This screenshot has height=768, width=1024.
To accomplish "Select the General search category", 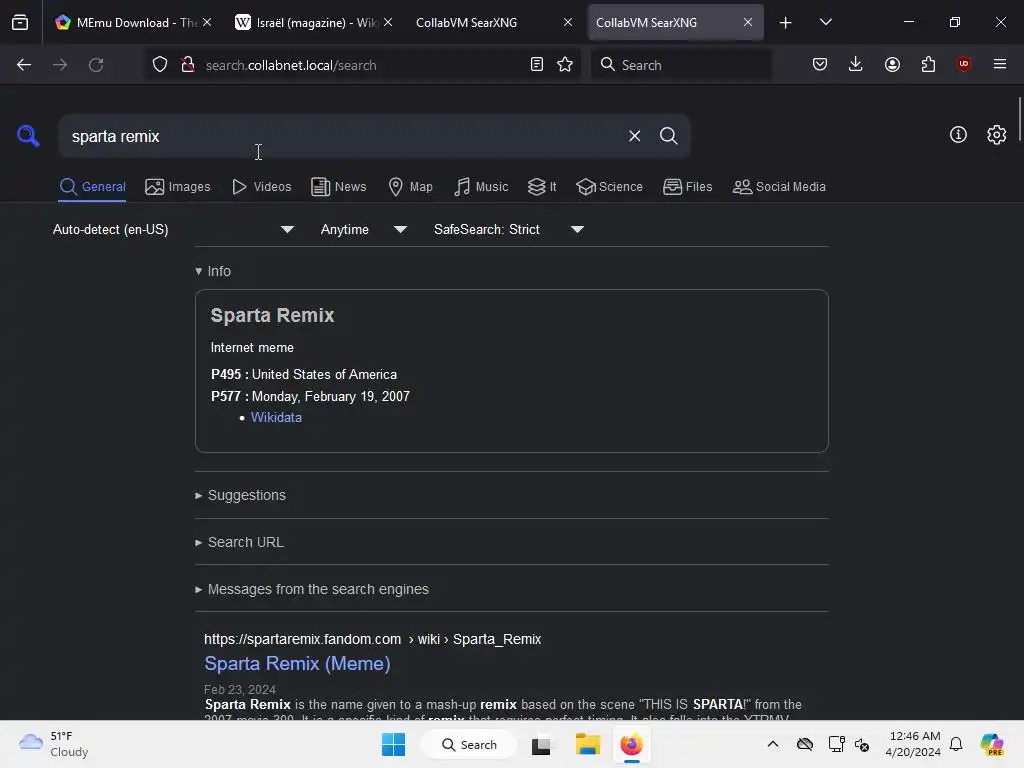I will coord(92,187).
